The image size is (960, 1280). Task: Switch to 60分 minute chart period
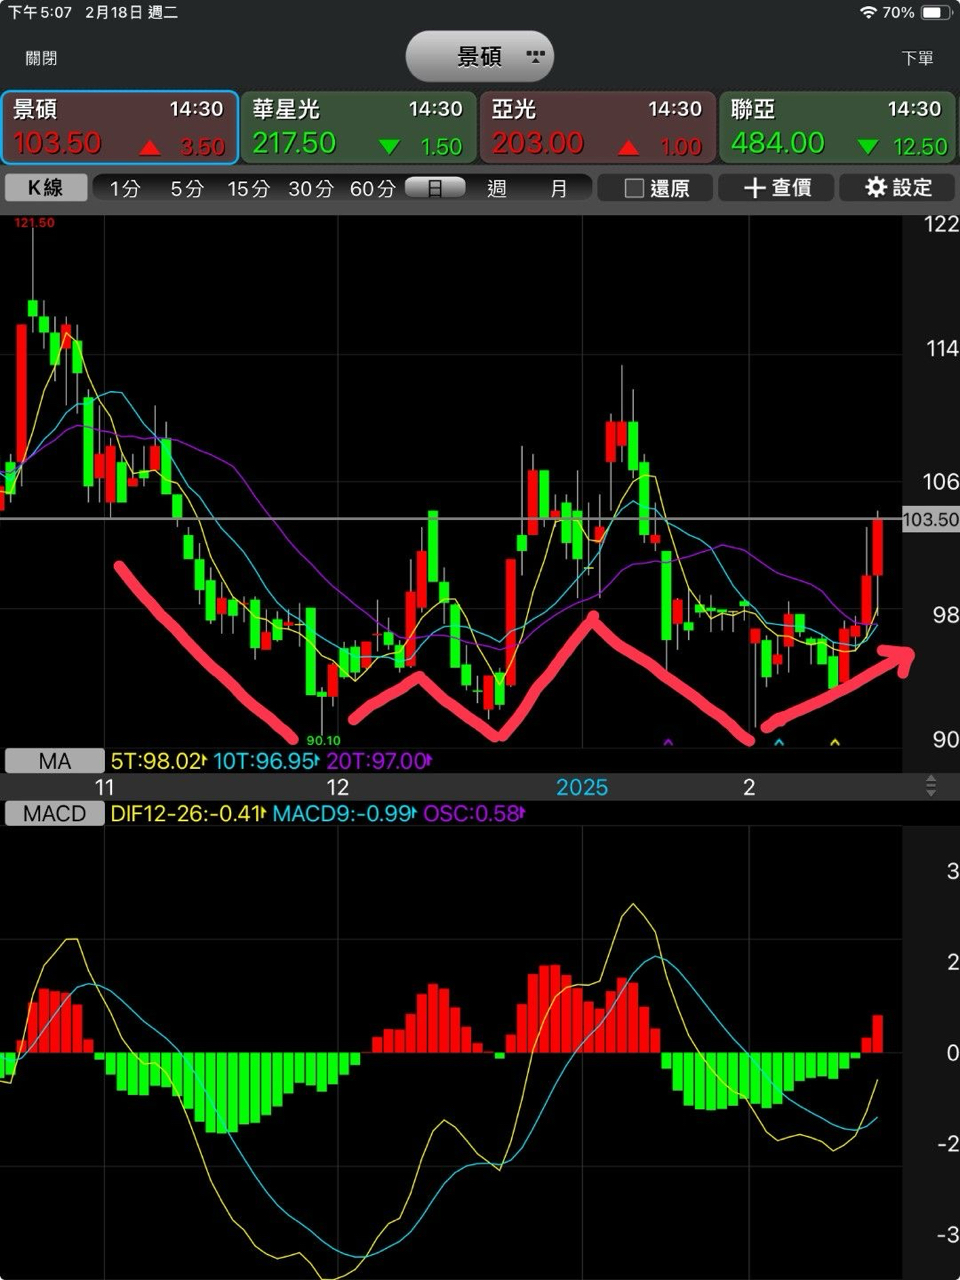click(x=372, y=188)
